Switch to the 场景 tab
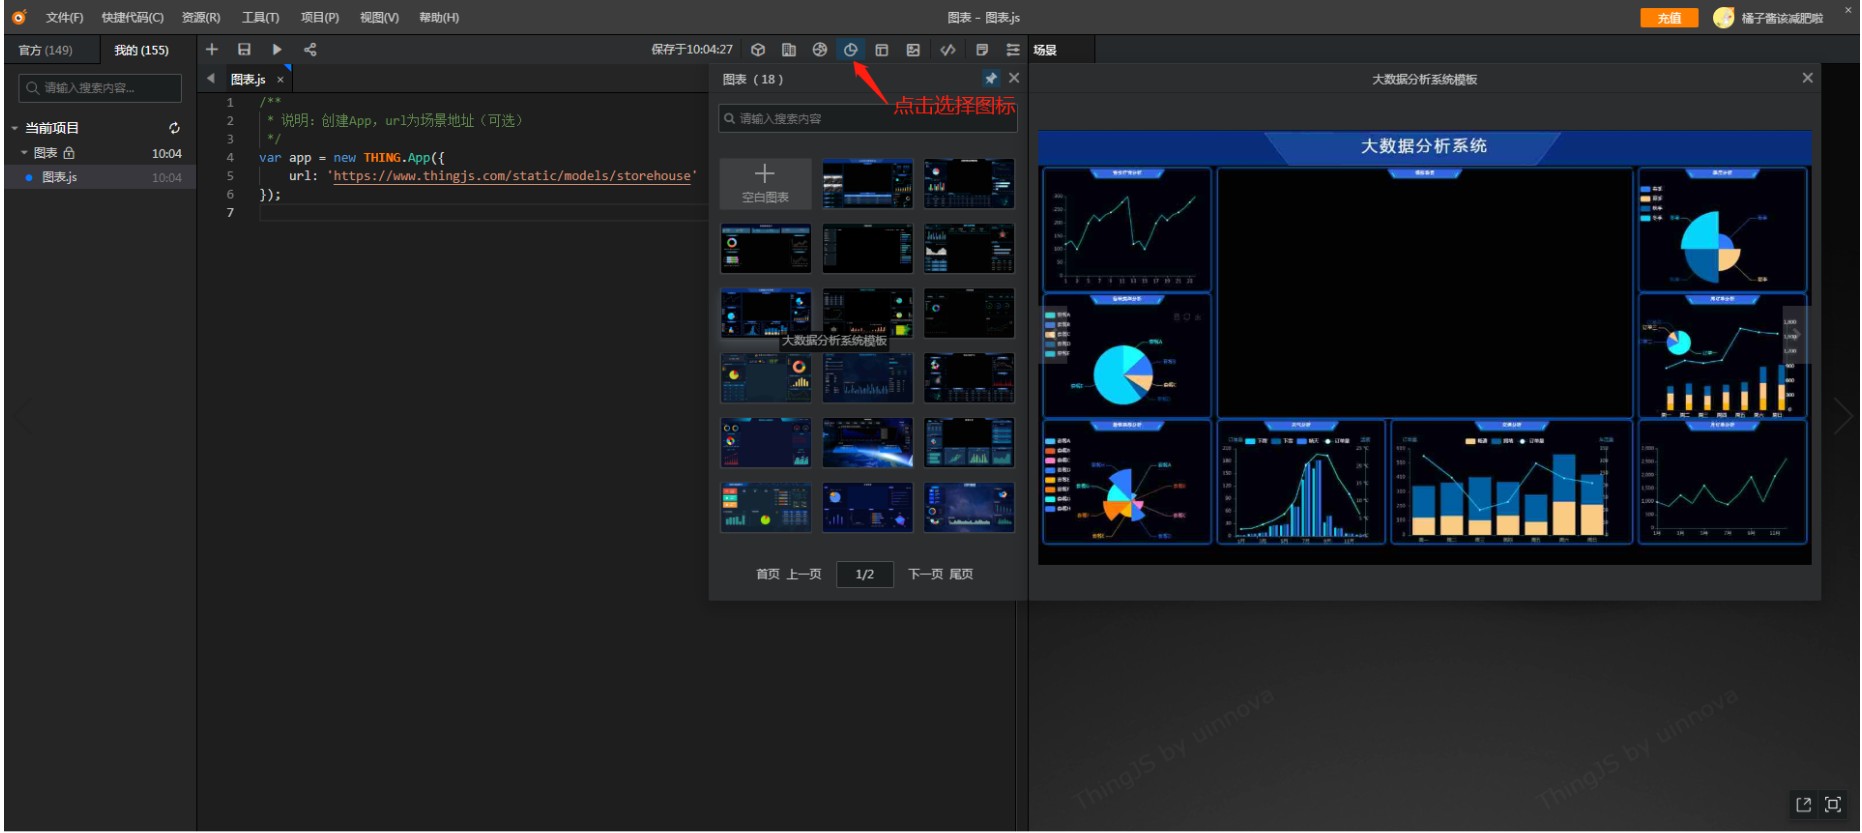The width and height of the screenshot is (1862, 833). 1045,50
